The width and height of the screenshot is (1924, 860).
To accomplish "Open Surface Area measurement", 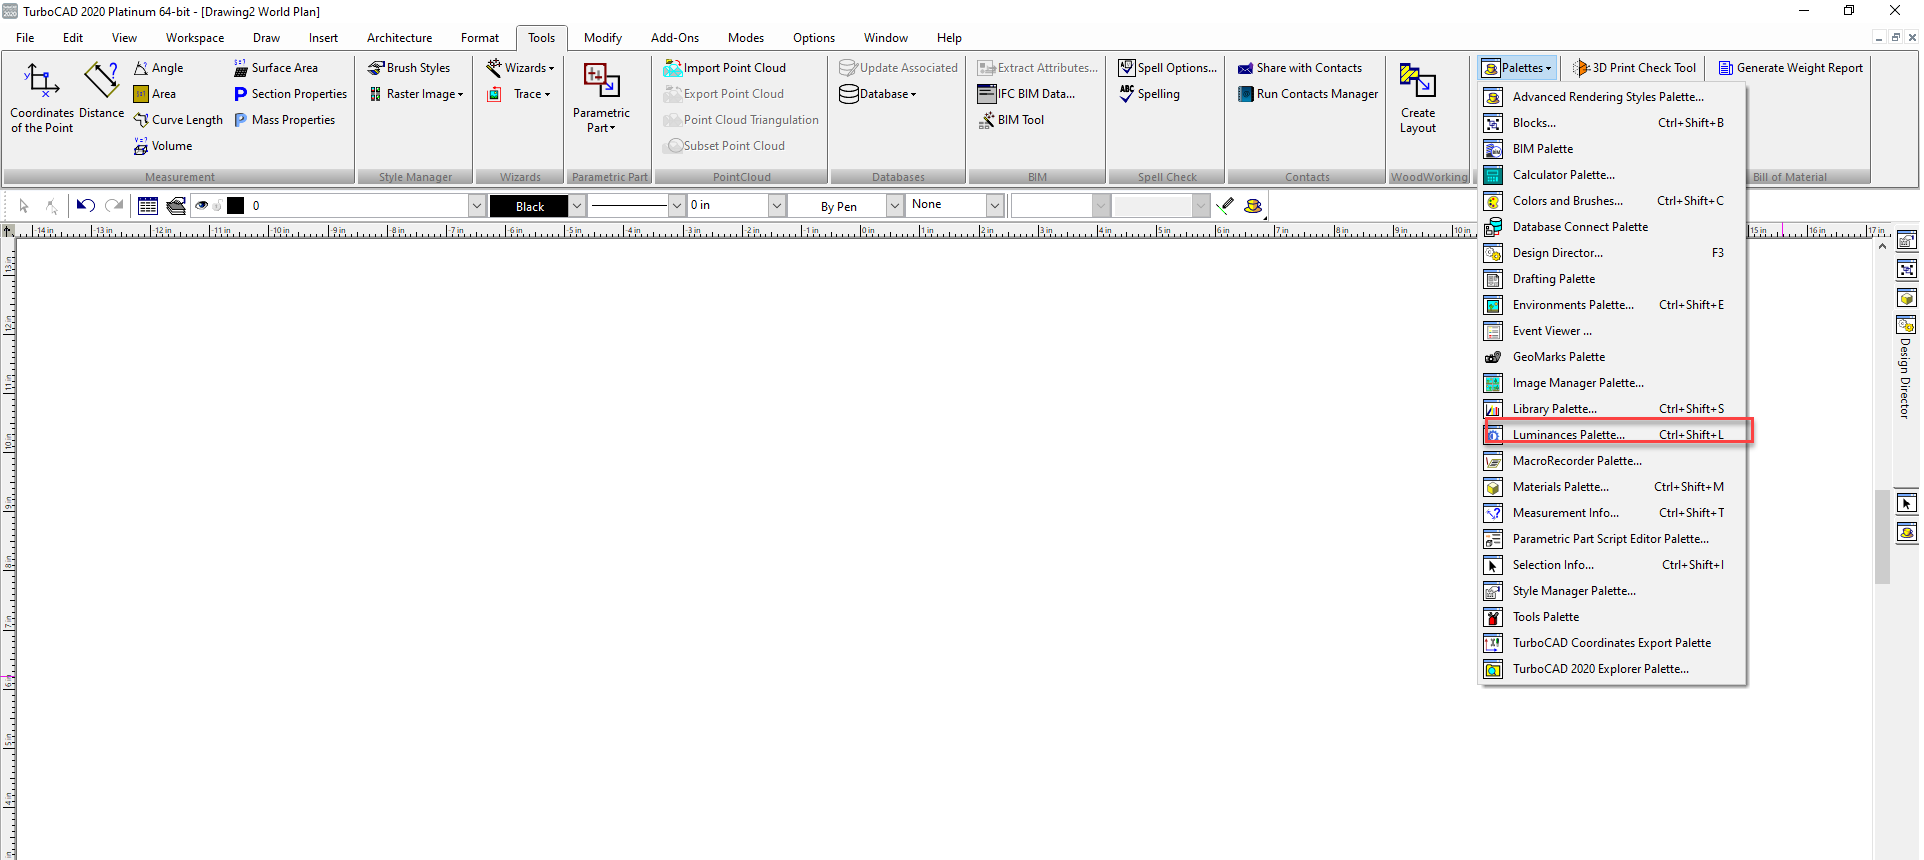I will 276,68.
